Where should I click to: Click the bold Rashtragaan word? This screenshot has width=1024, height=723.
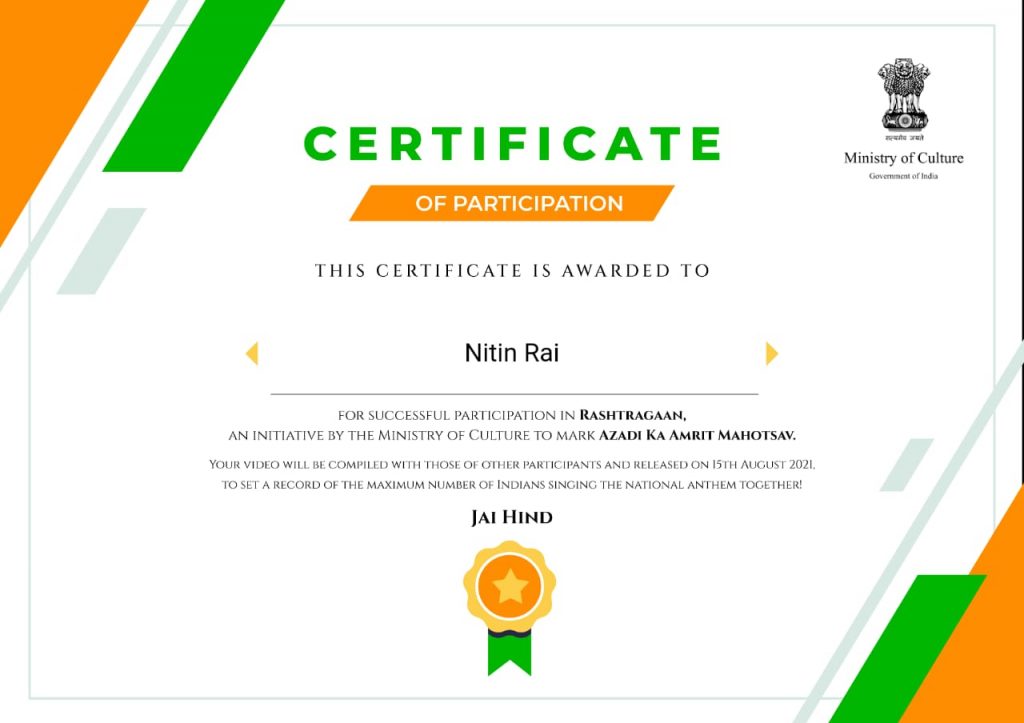click(x=633, y=415)
